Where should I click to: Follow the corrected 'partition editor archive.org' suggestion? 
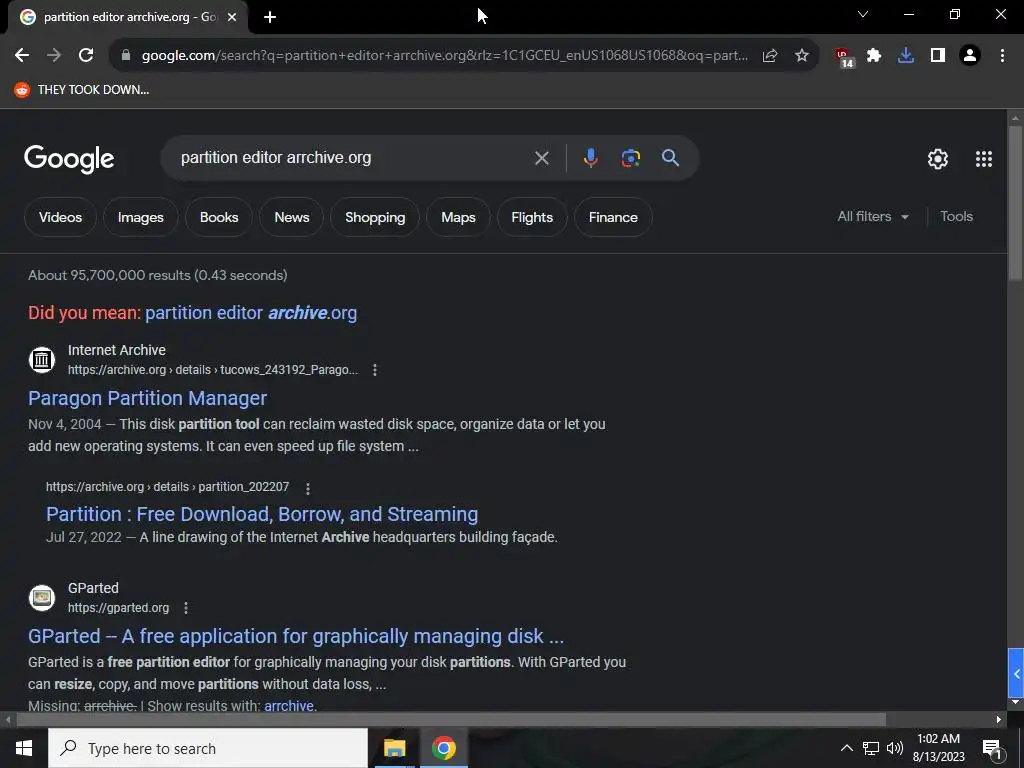point(251,313)
